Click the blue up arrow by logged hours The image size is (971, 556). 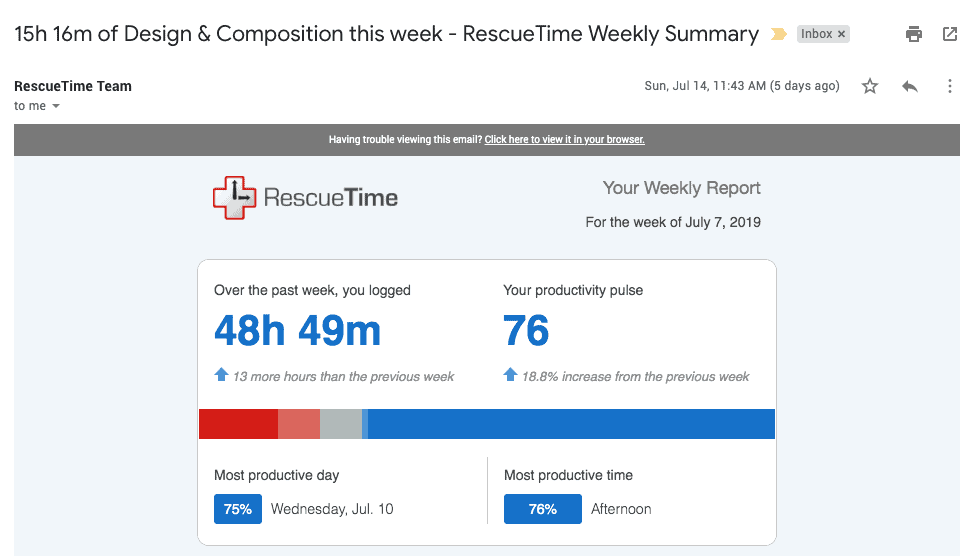coord(222,375)
